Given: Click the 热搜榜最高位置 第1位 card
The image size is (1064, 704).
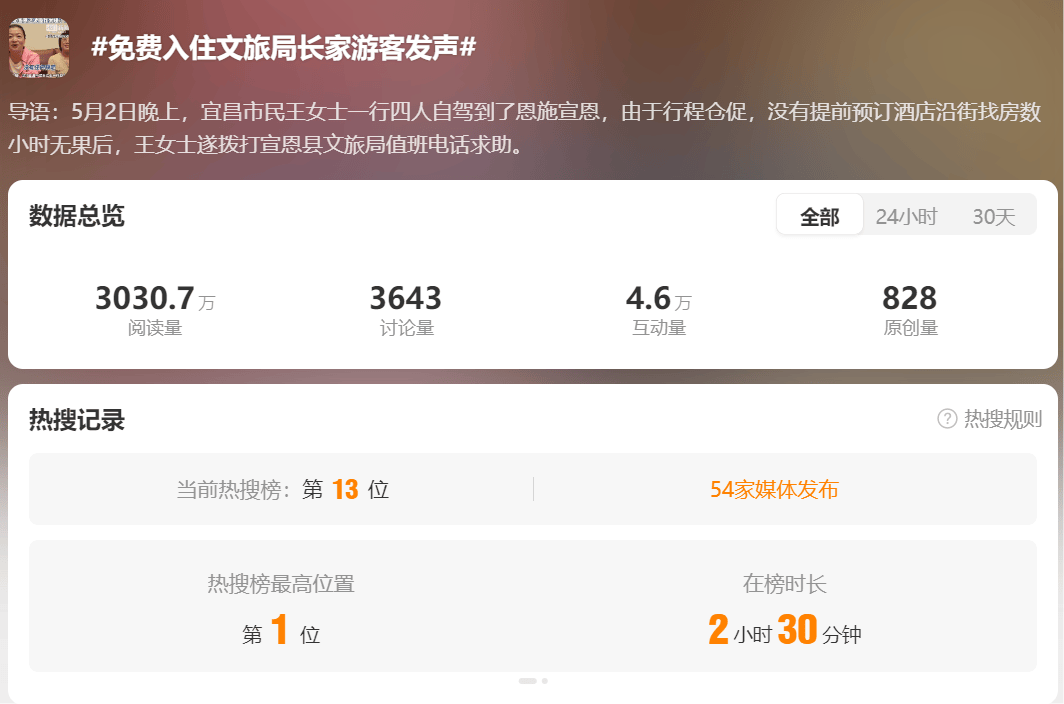Looking at the screenshot, I should click(x=281, y=608).
